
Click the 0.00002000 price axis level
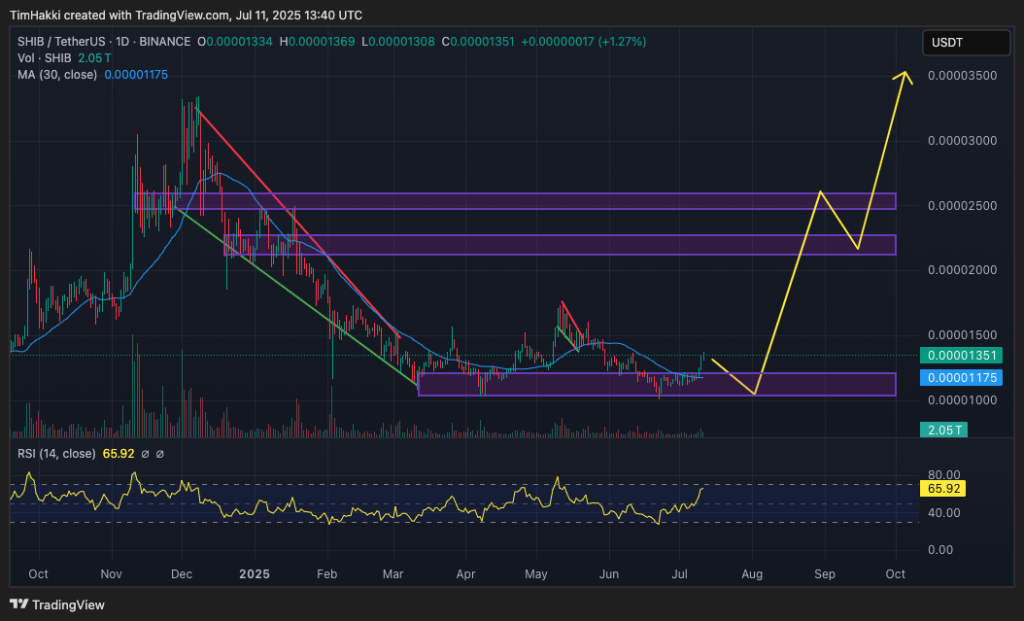(963, 270)
